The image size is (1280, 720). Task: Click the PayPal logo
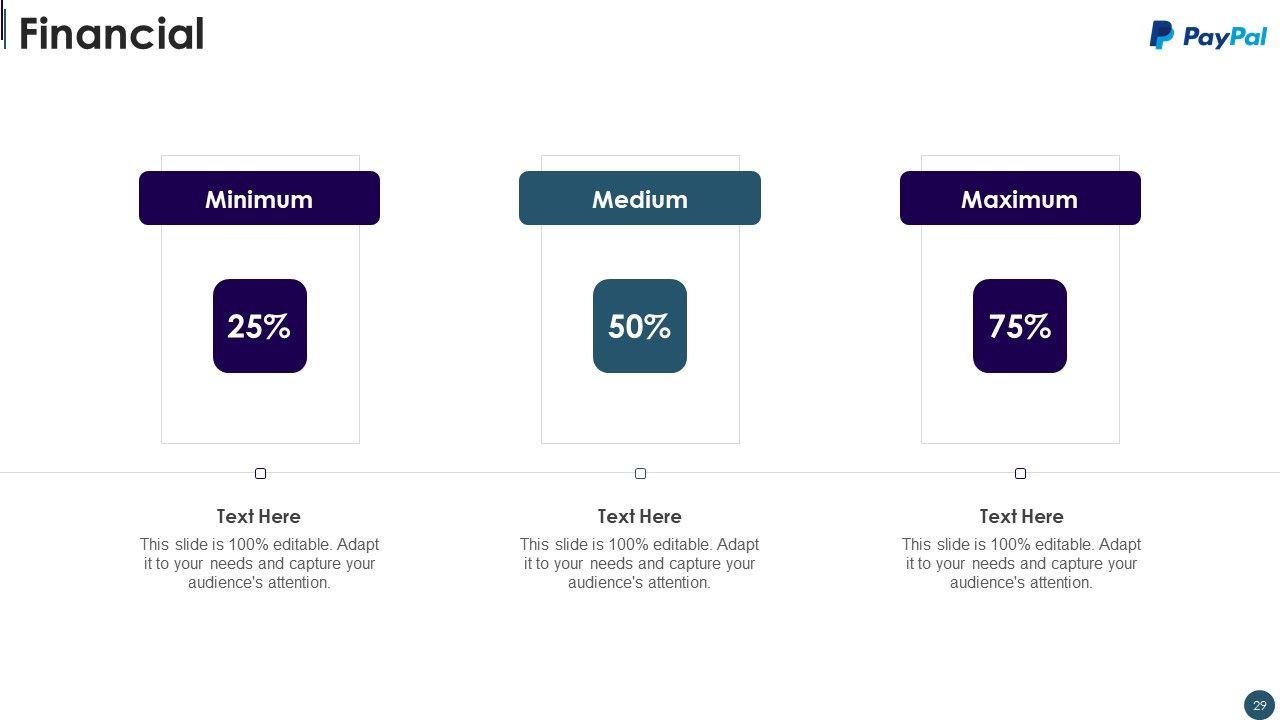coord(1208,35)
